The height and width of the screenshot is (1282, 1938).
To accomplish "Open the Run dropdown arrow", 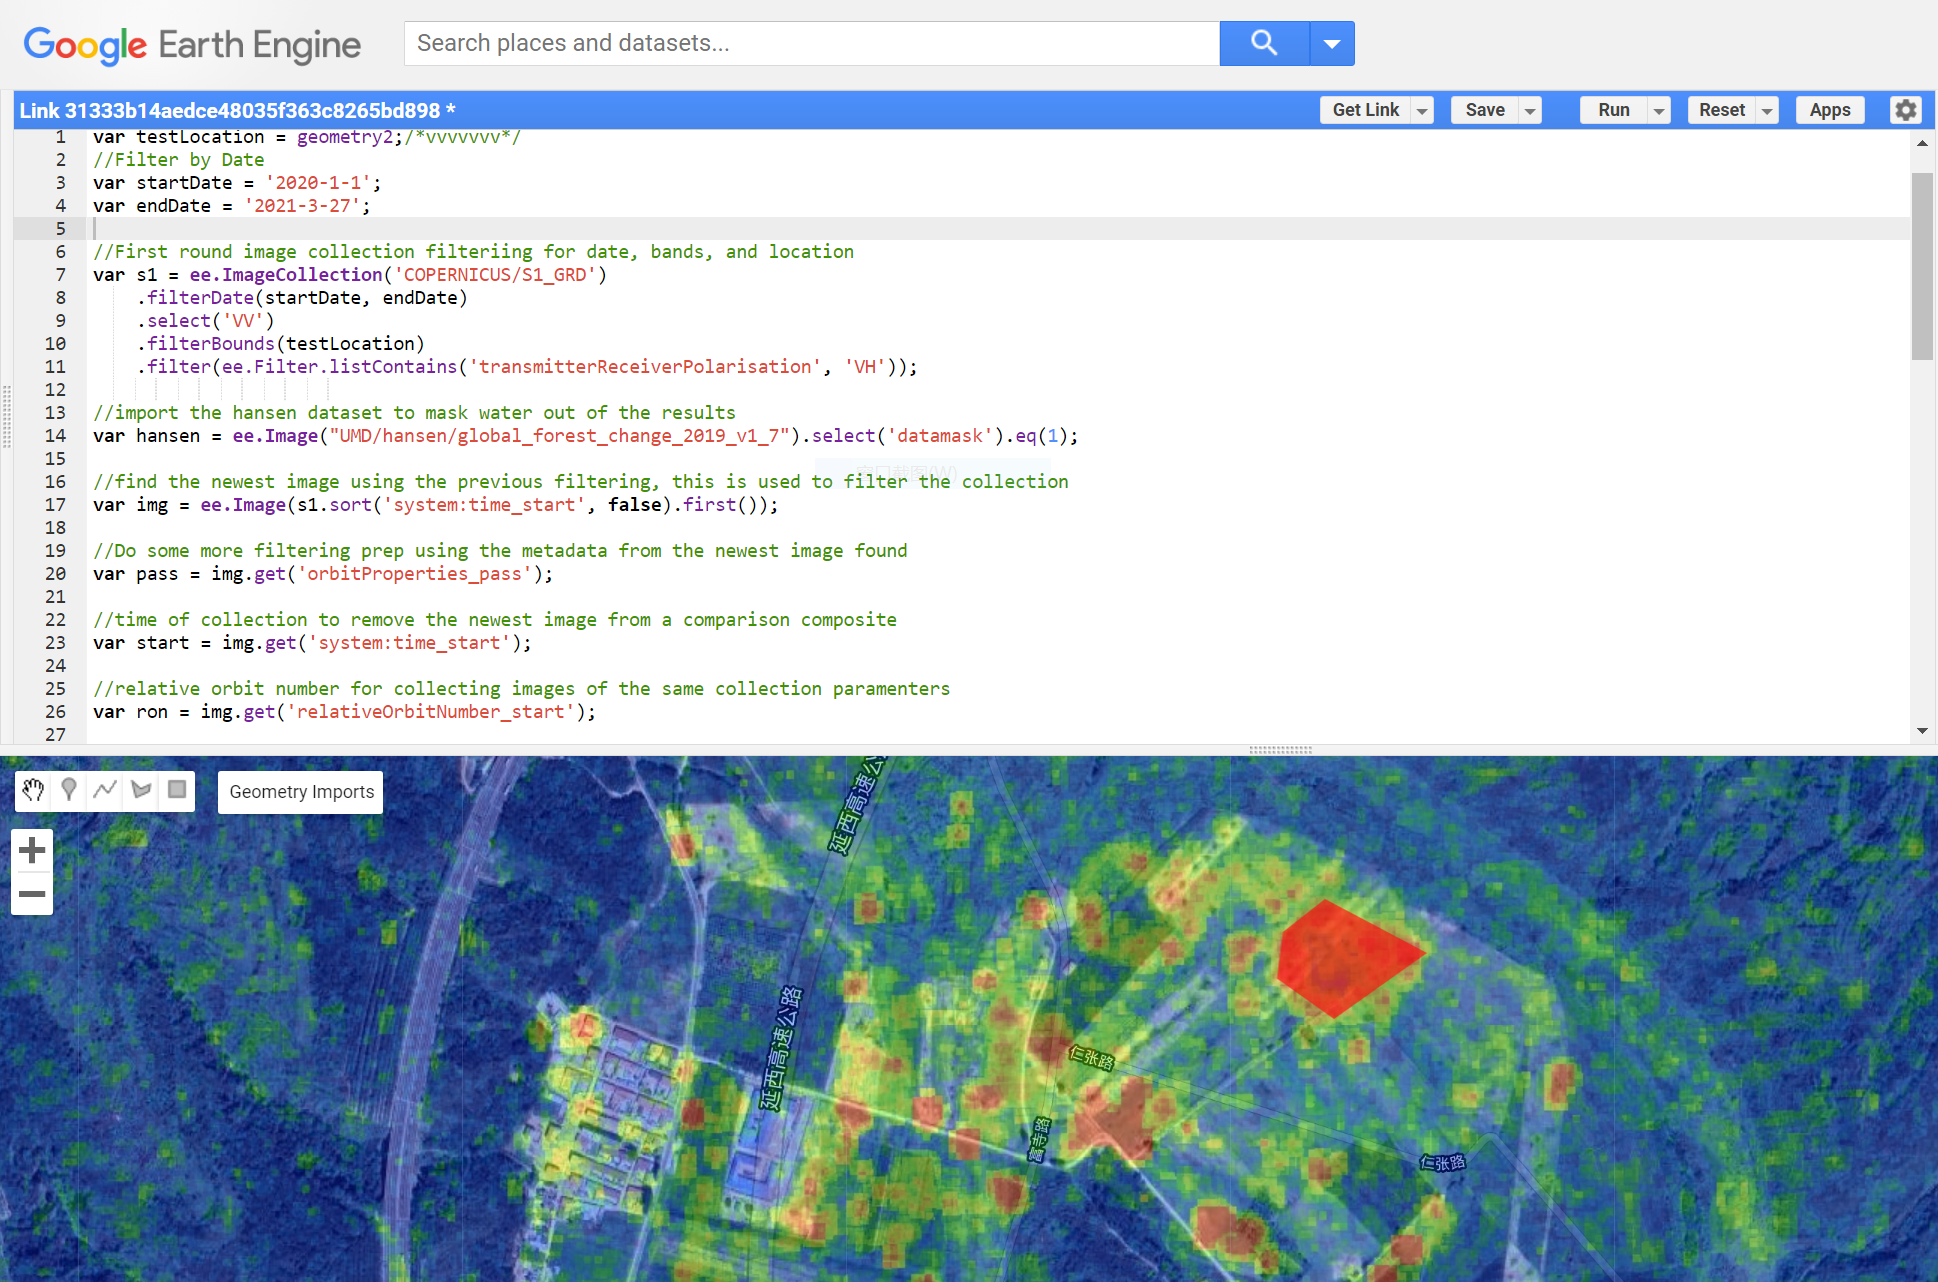I will coord(1659,111).
